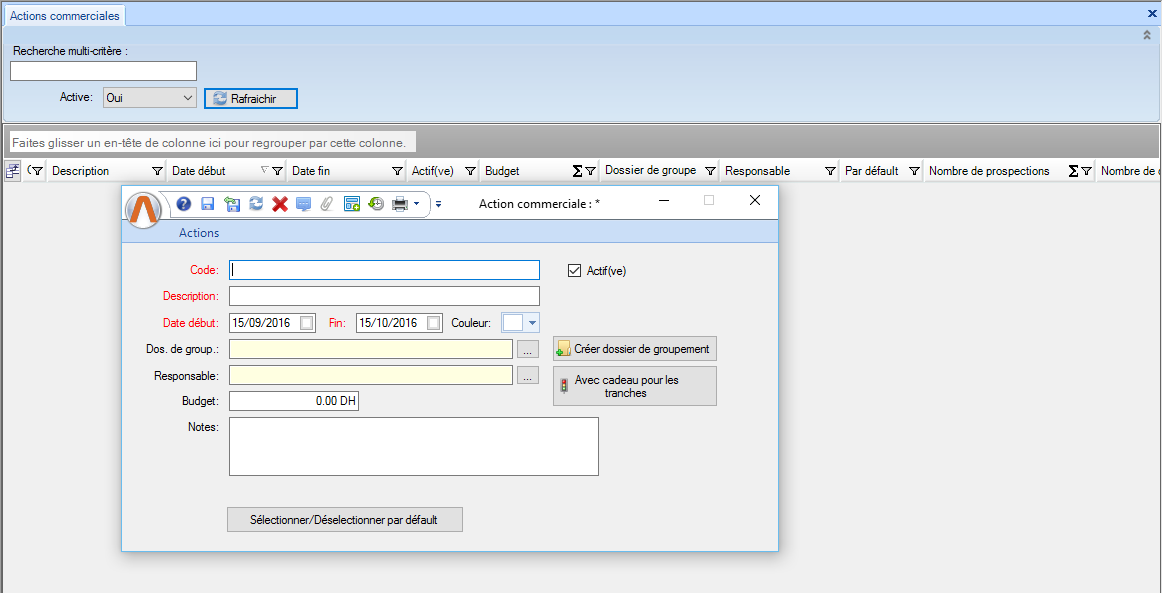Click the refresh arrows icon in dialog toolbar
Image resolution: width=1163 pixels, height=593 pixels.
(x=256, y=204)
